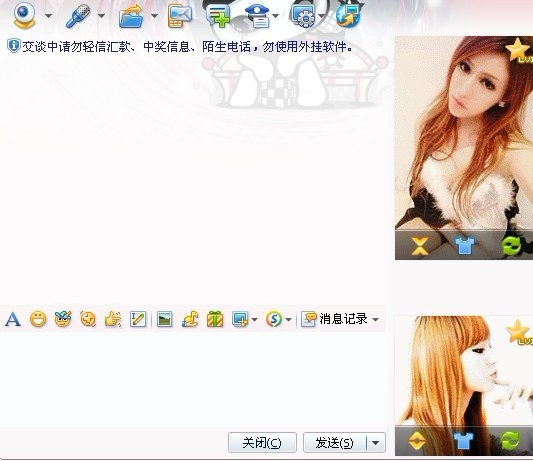Click the security info shield icon
The width and height of the screenshot is (533, 461).
click(x=14, y=46)
